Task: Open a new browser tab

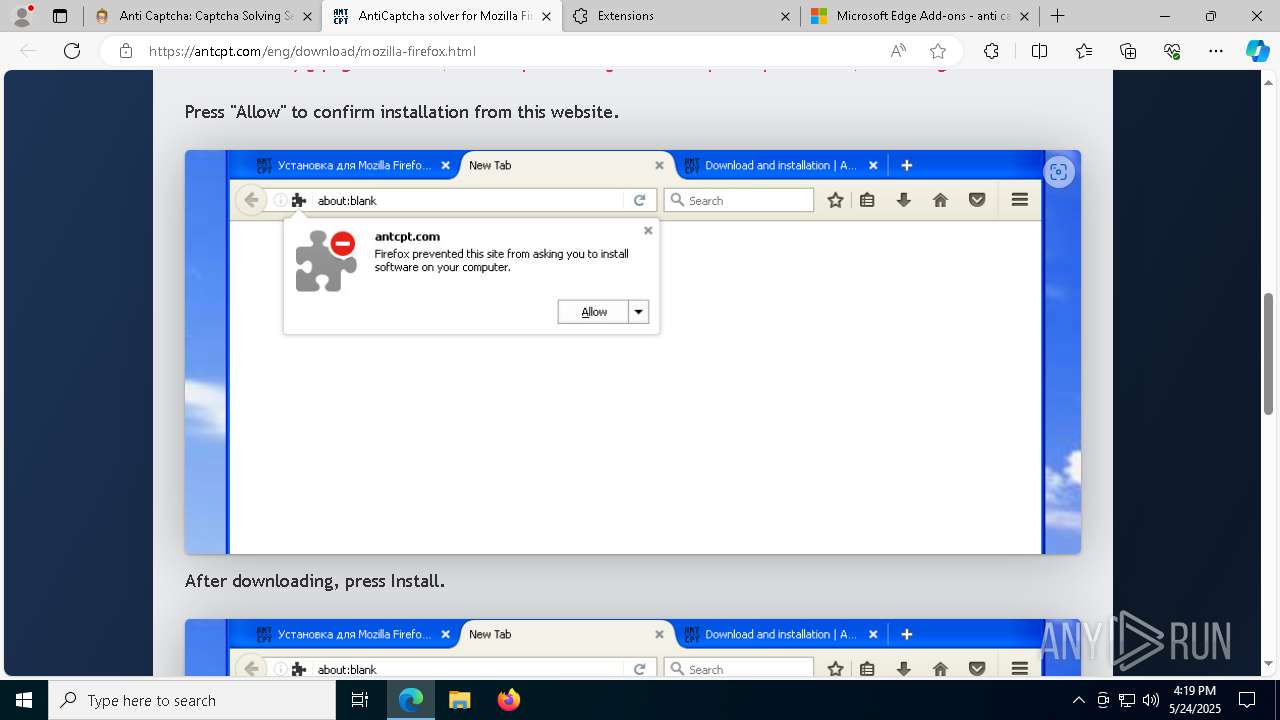Action: [1057, 16]
